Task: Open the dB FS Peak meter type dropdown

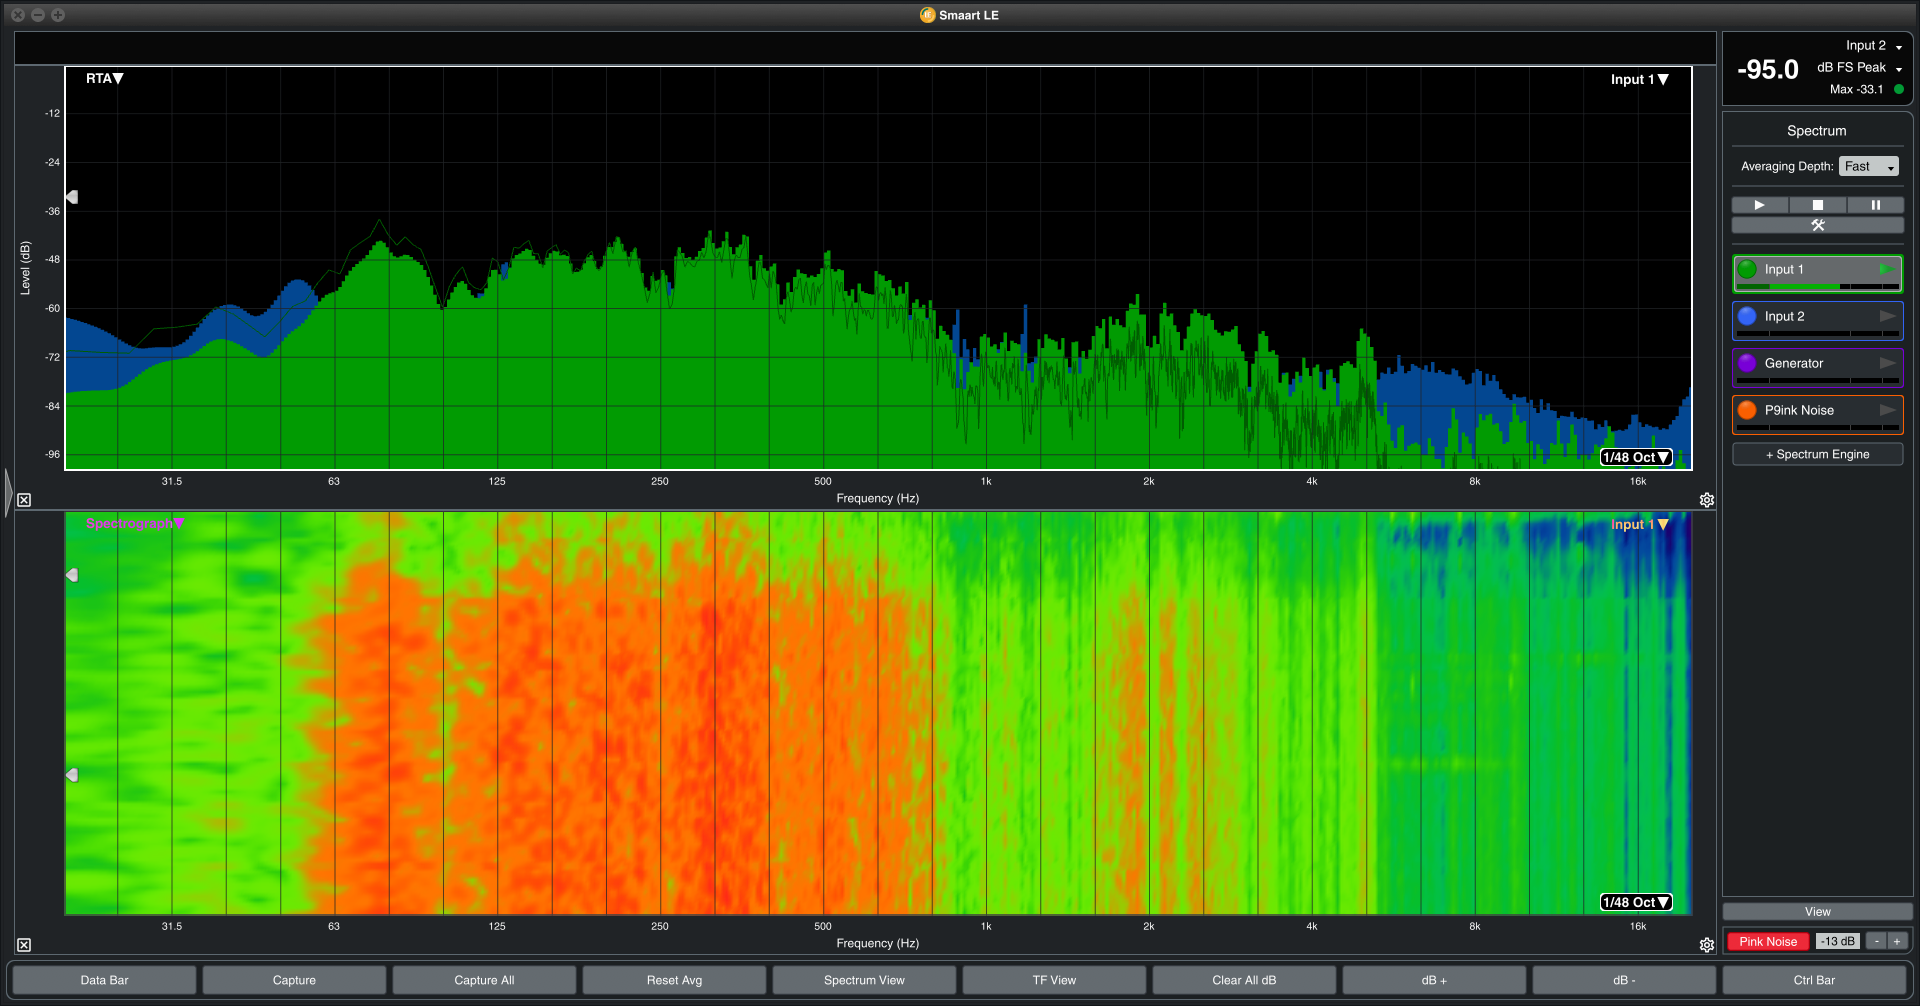Action: [x=1859, y=67]
